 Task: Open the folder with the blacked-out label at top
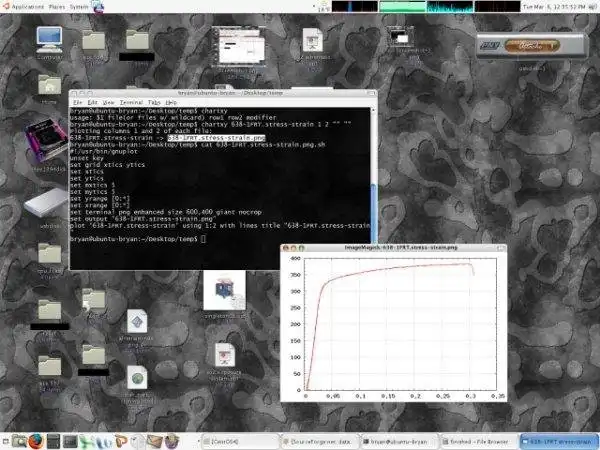137,40
